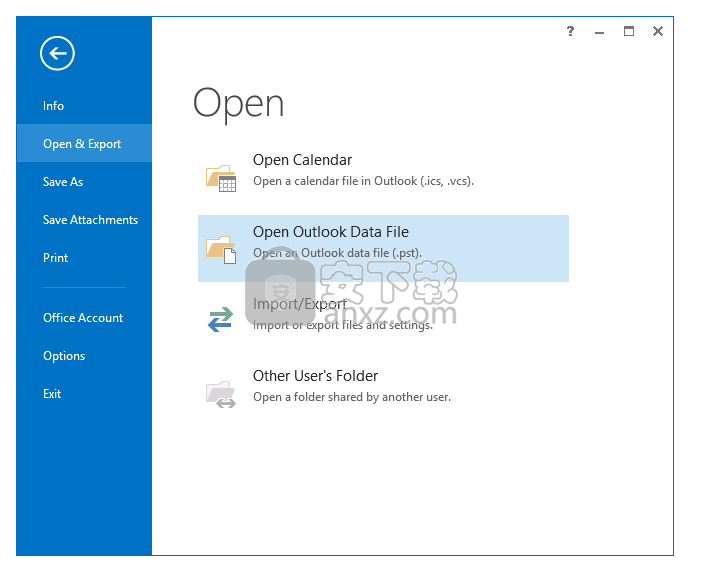Click the Other User's Folder title
The width and height of the screenshot is (706, 575).
[315, 376]
